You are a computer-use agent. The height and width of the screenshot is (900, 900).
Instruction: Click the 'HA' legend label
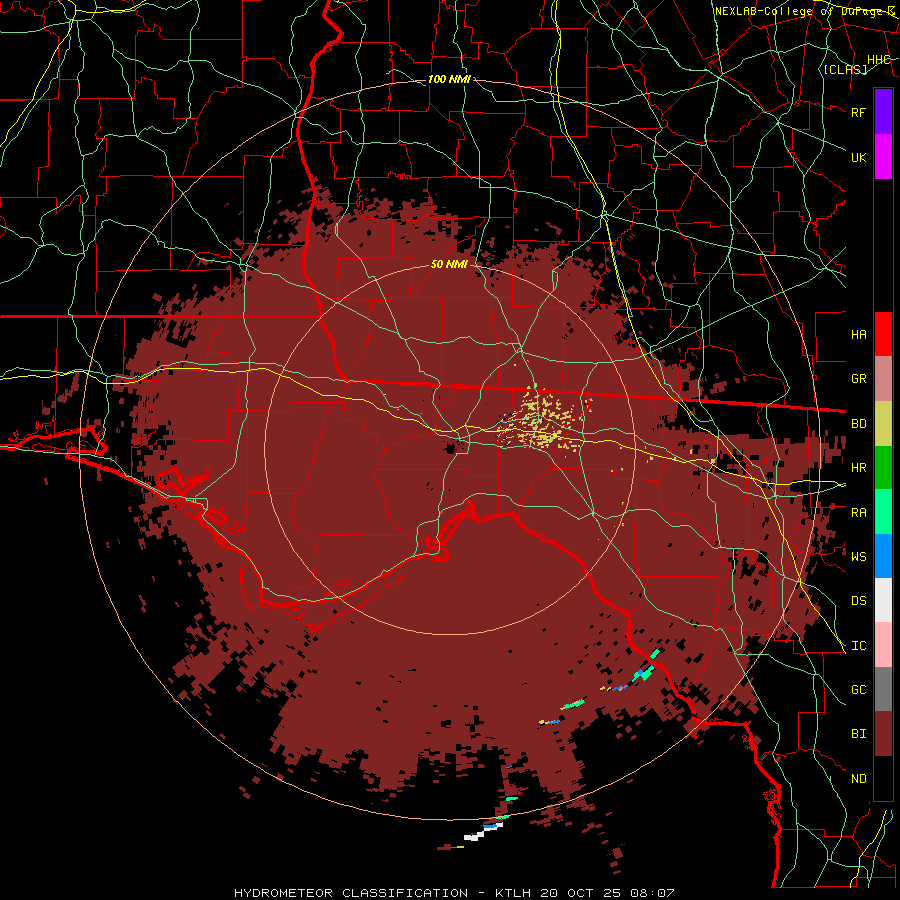pyautogui.click(x=858, y=335)
